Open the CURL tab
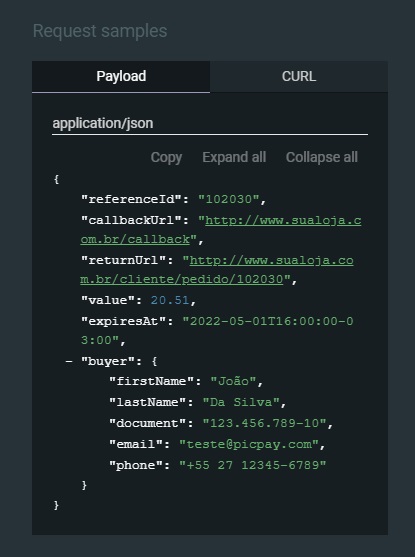 point(299,77)
